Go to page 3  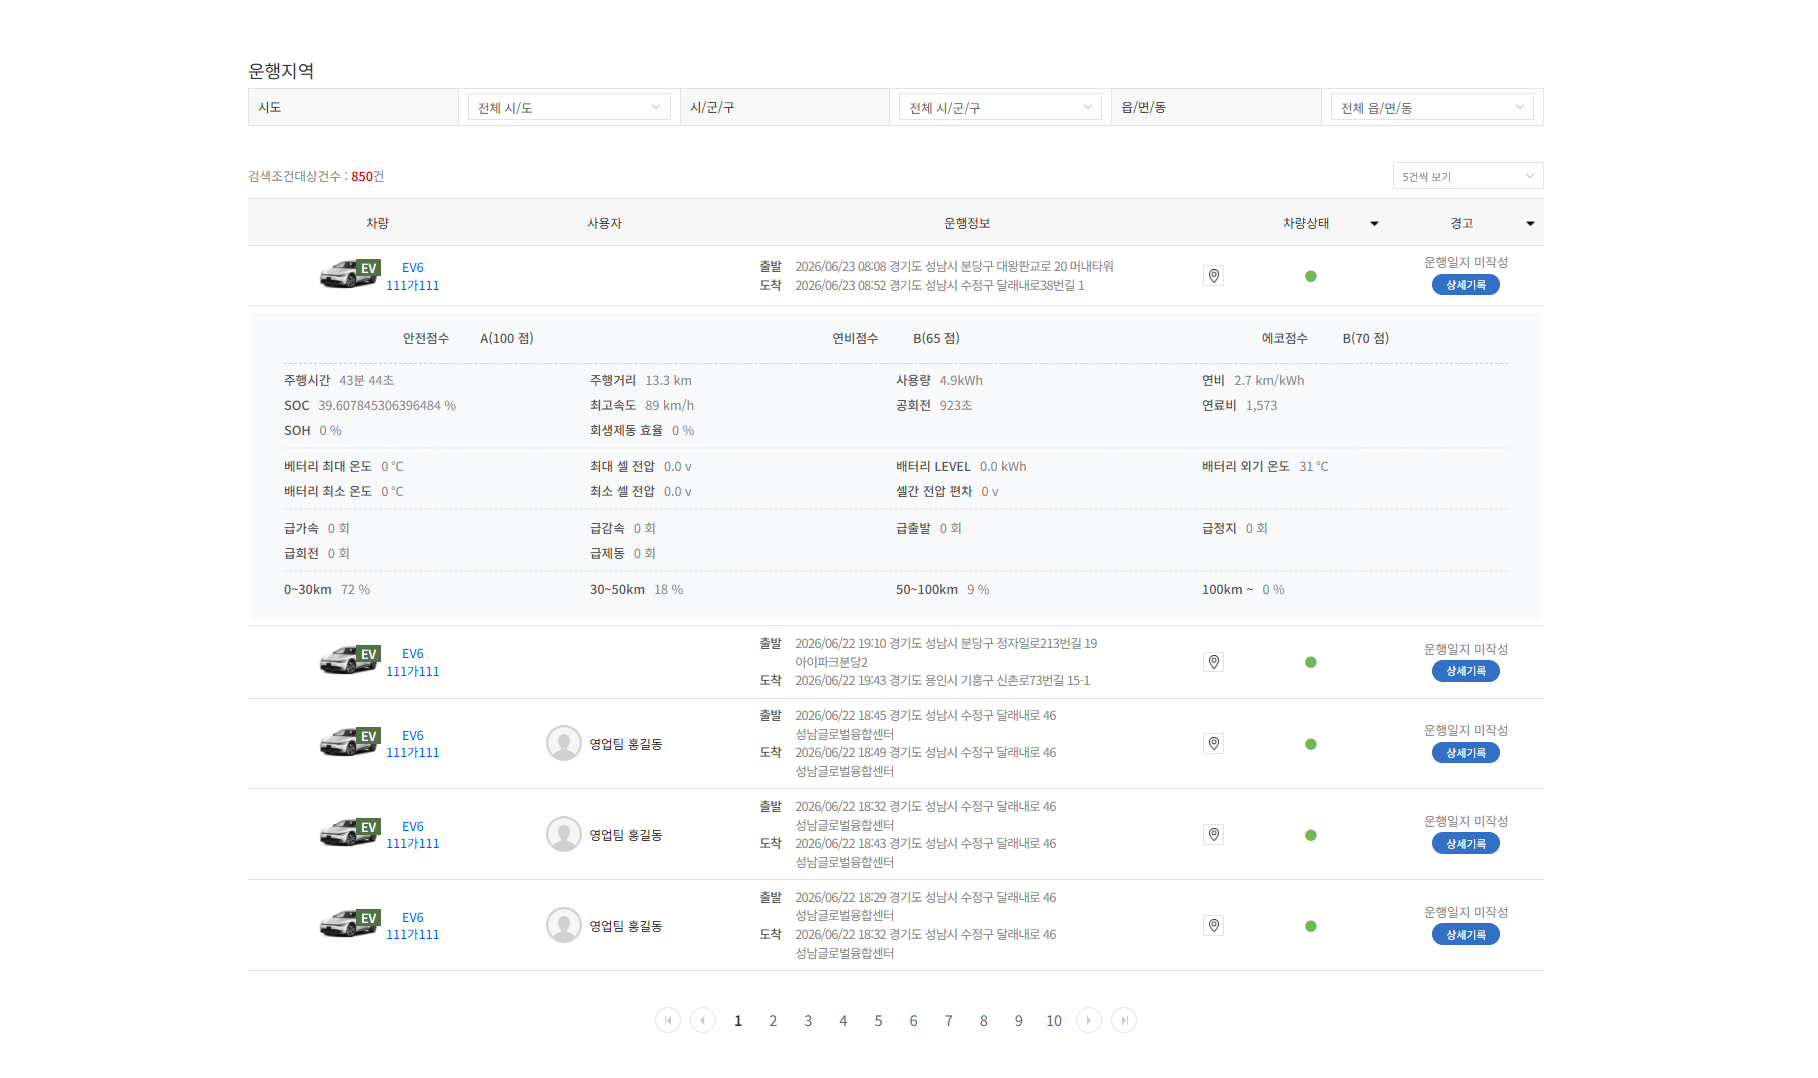coord(808,1021)
